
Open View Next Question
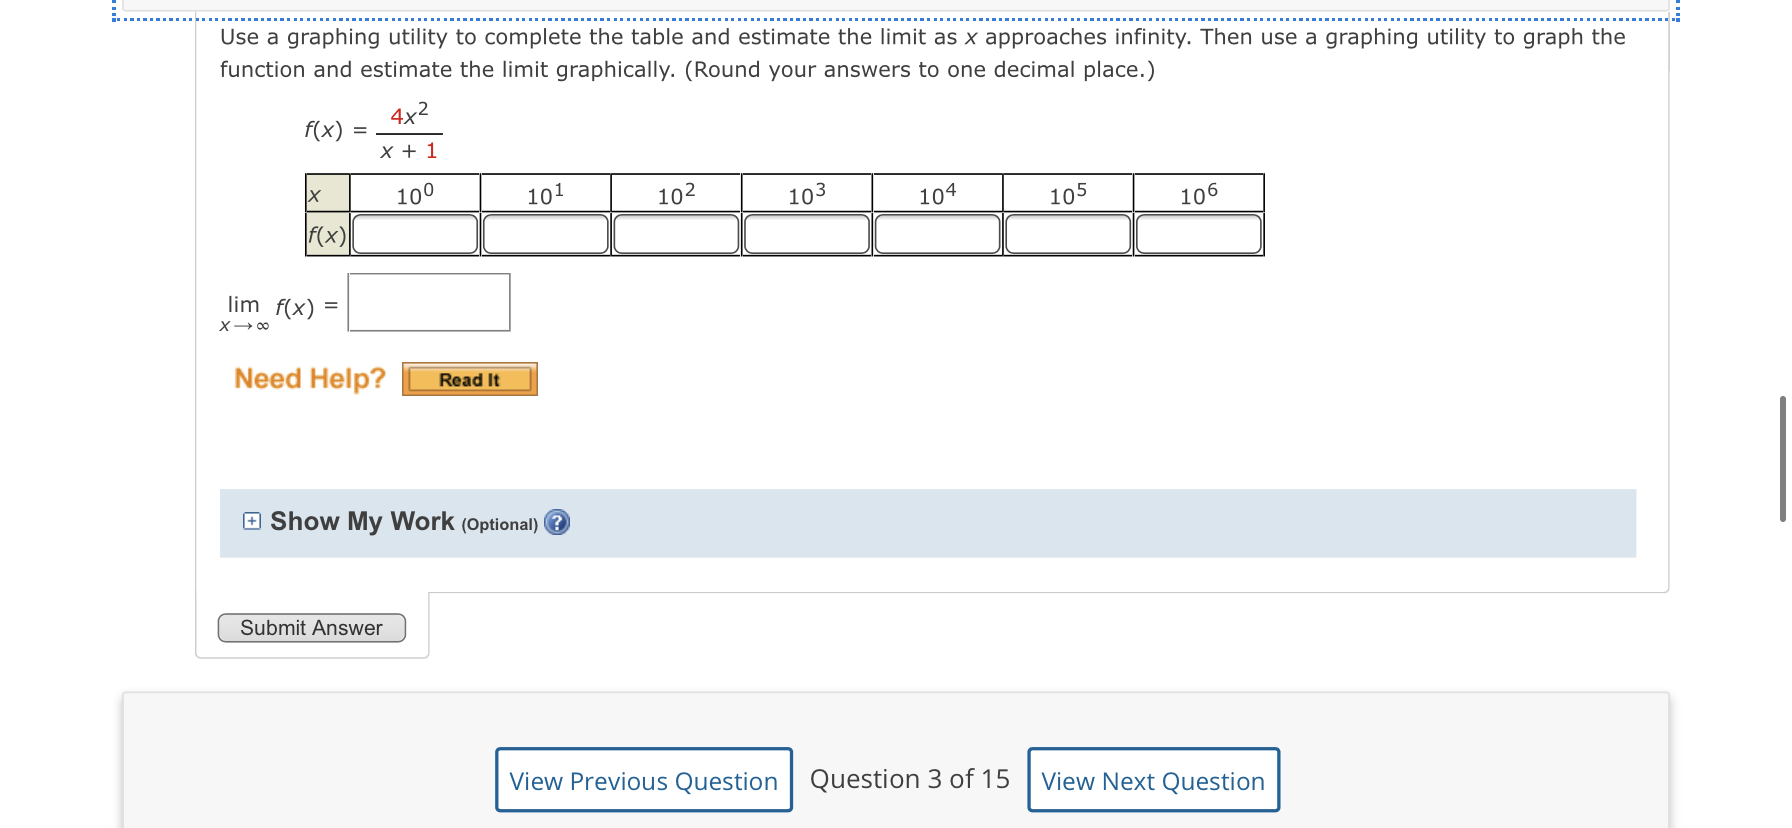point(1153,780)
